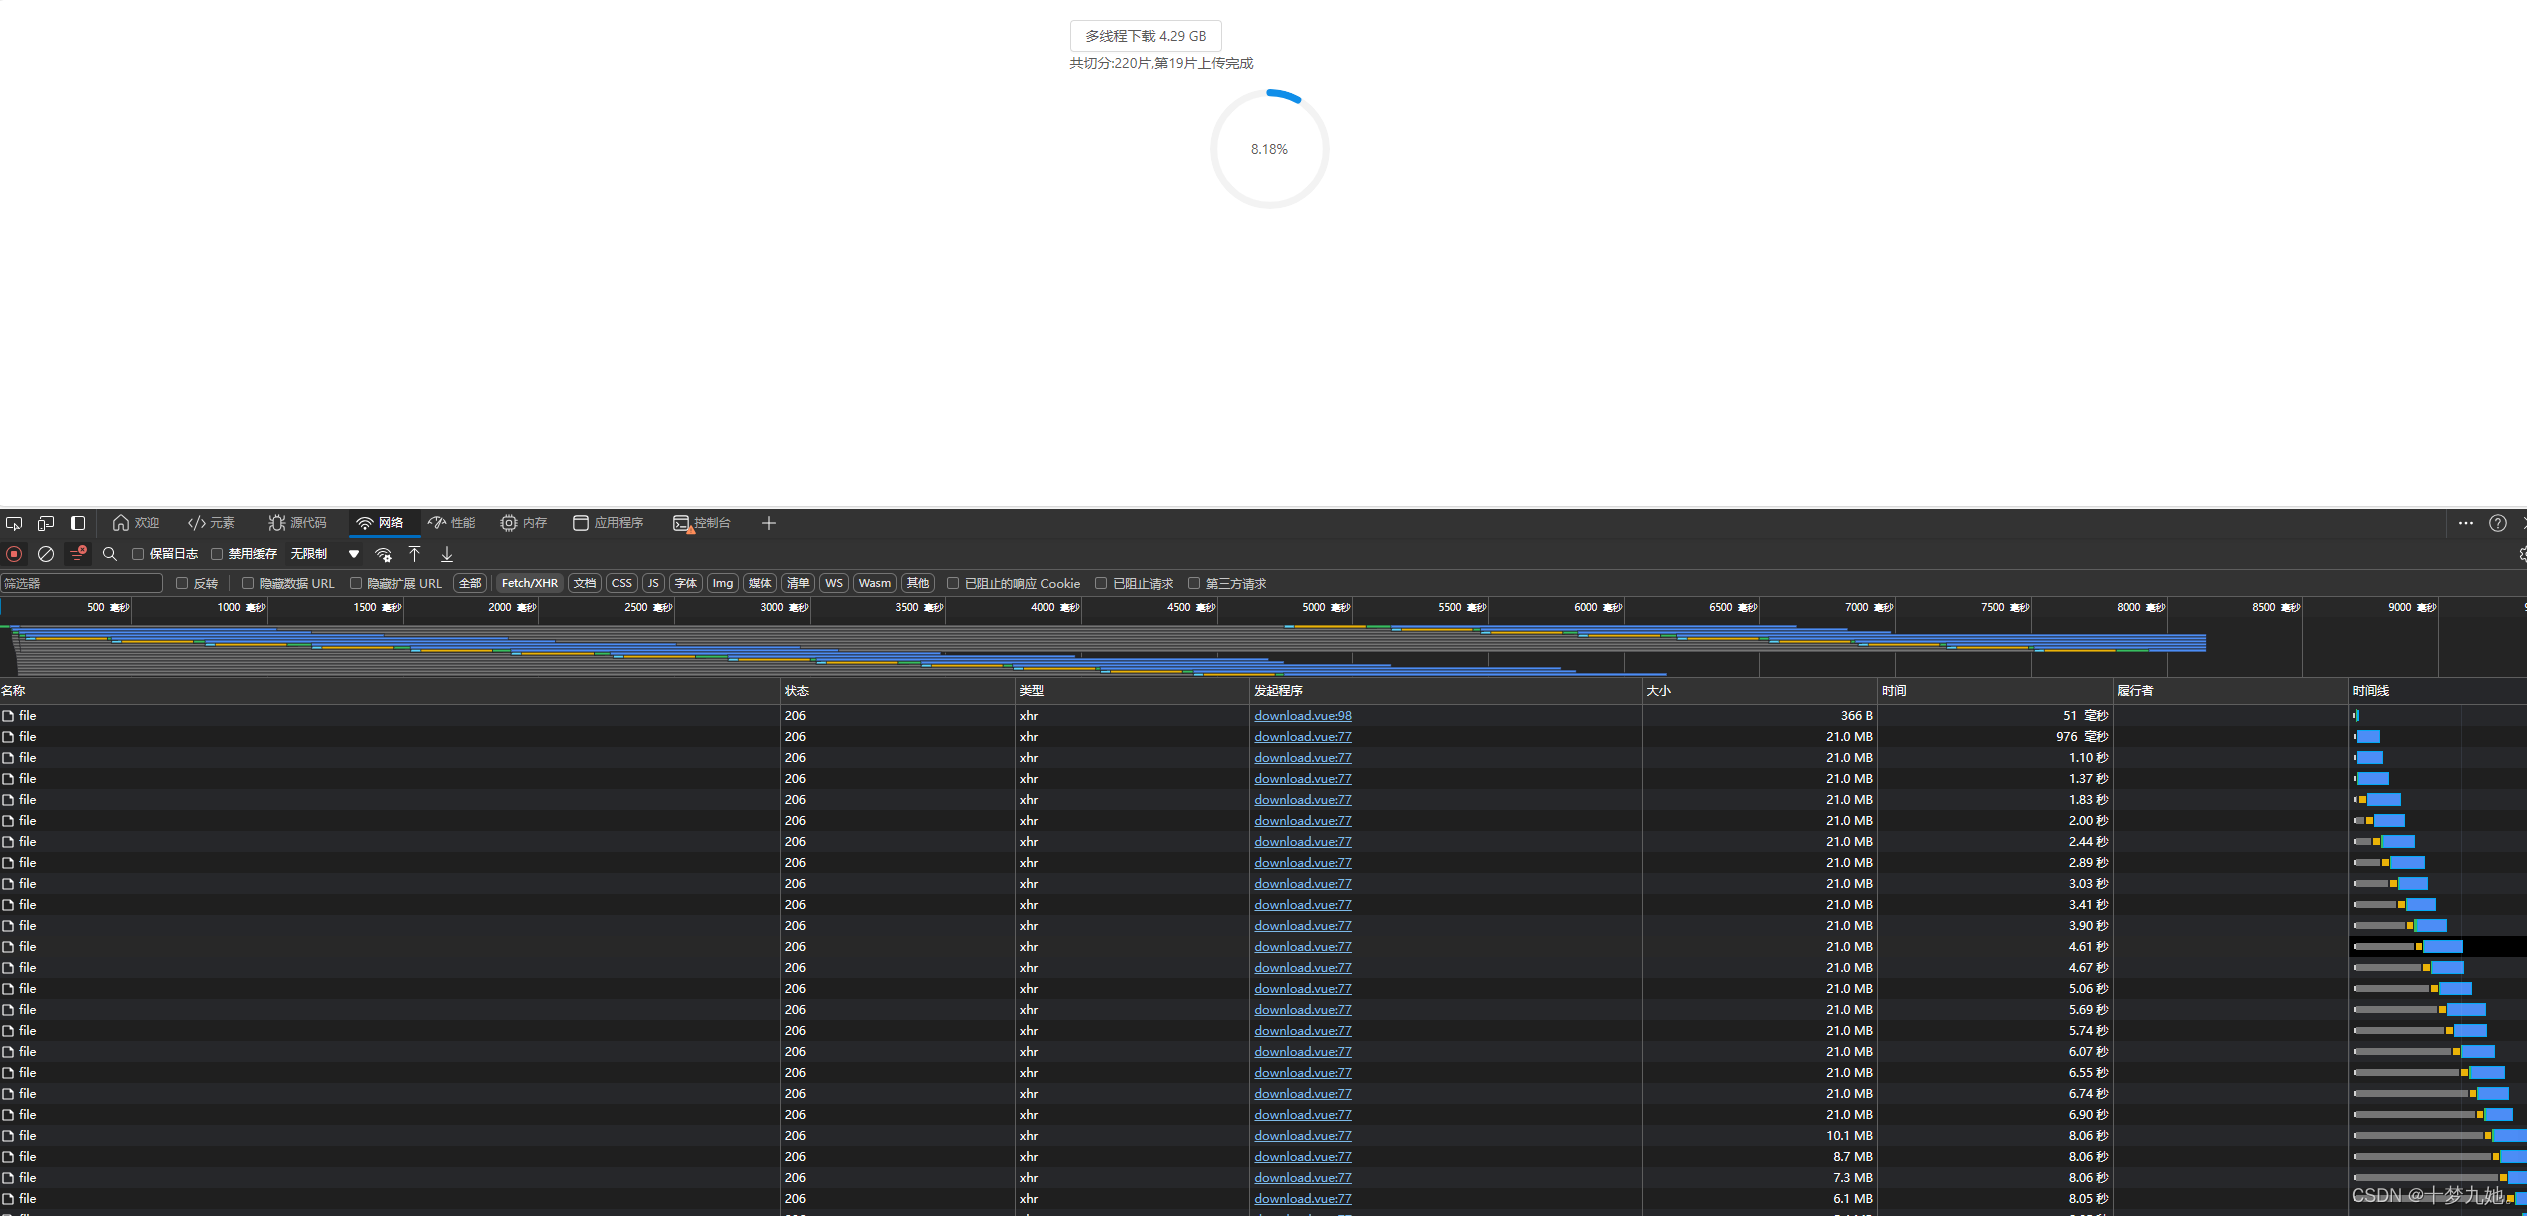Switch to the 内存 tab
The width and height of the screenshot is (2527, 1216).
tap(524, 523)
